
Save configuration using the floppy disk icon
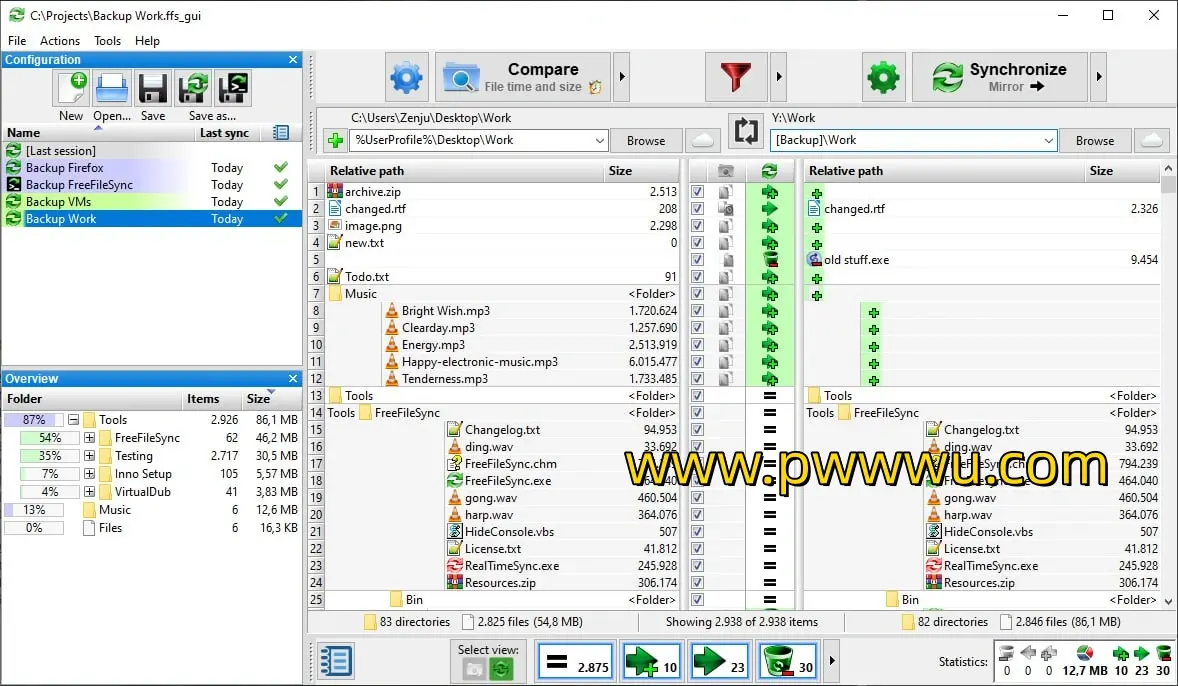tap(153, 90)
